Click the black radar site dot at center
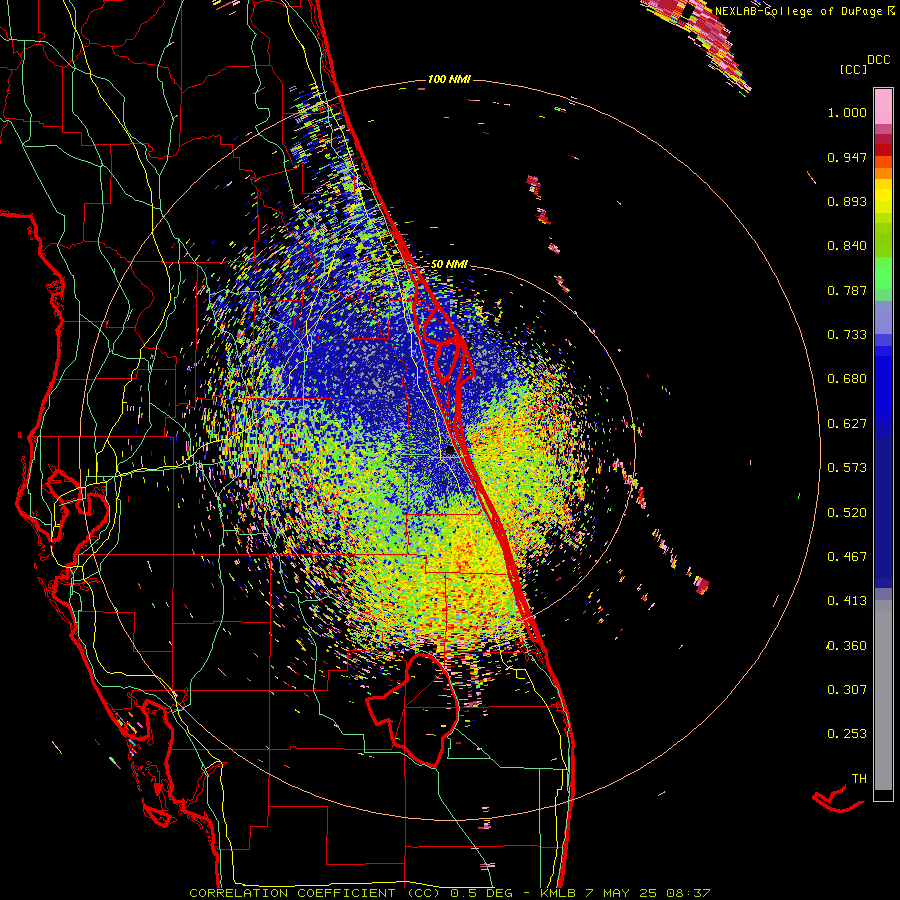Screen dimensions: 900x900 pos(451,449)
